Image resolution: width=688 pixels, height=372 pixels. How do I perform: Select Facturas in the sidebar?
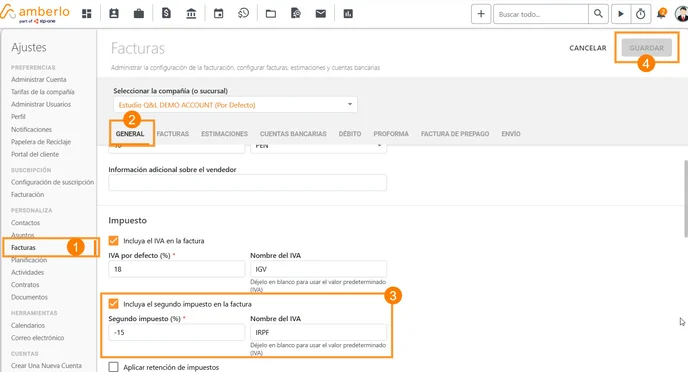23,247
